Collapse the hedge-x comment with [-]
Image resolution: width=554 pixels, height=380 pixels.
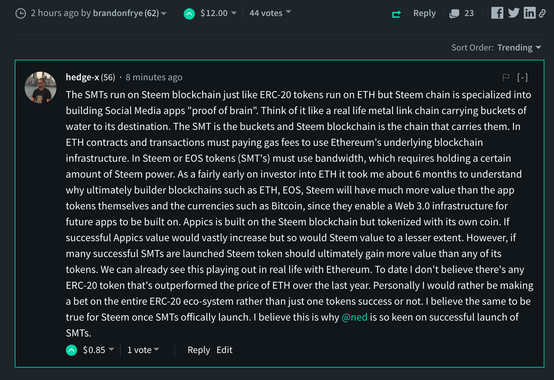(522, 77)
